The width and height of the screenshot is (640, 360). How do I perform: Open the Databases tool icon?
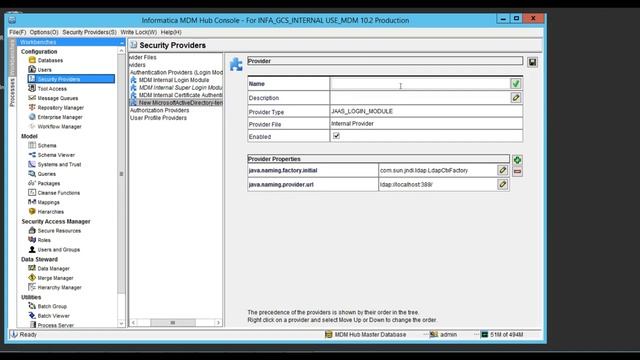pos(32,60)
